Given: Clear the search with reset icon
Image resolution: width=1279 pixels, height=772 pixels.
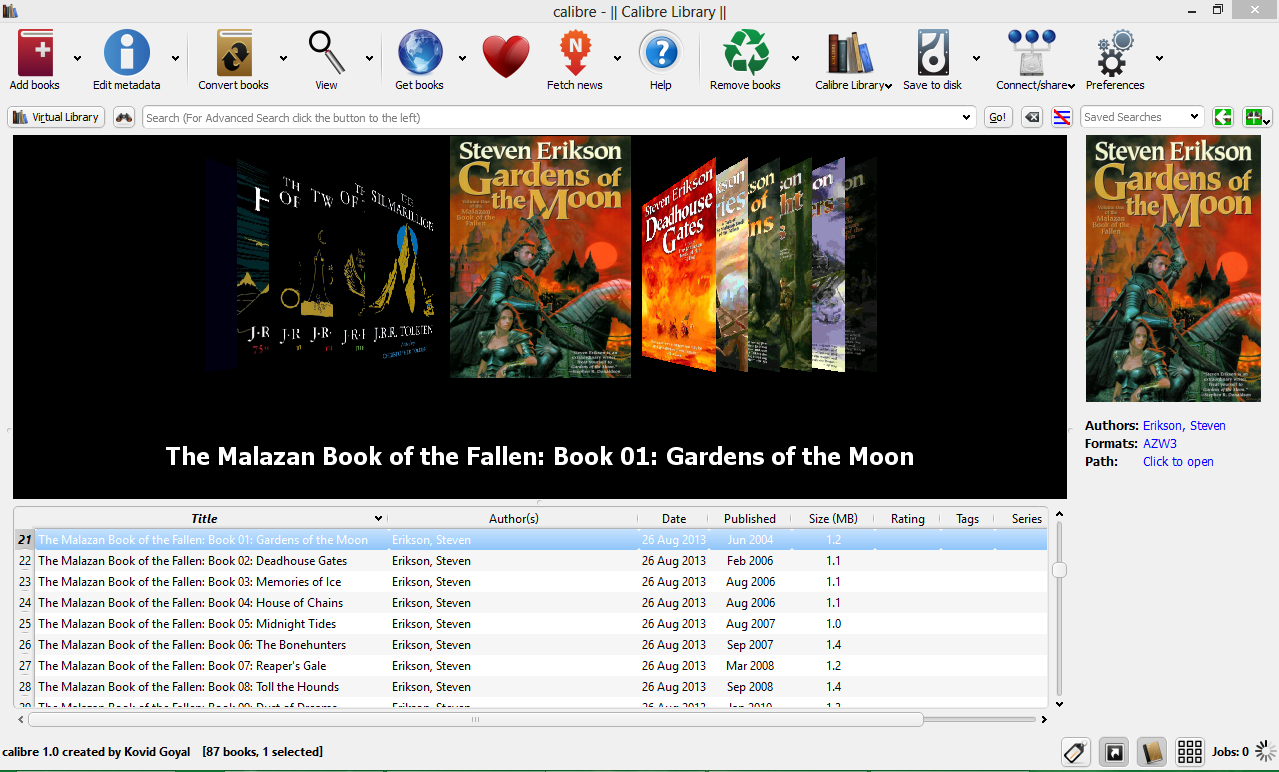Looking at the screenshot, I should pyautogui.click(x=1033, y=117).
